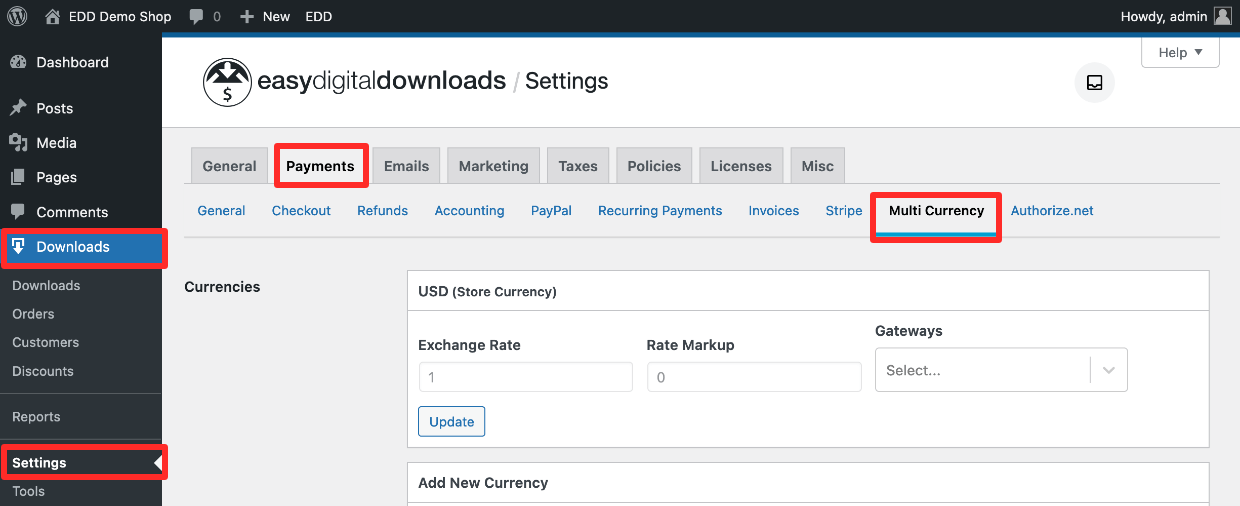
Task: Click the admin avatar icon
Action: pos(1223,16)
